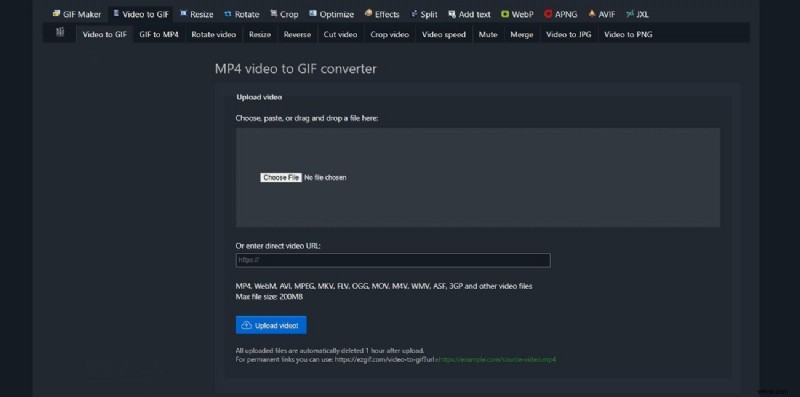Switch to the Reverse tab

[297, 35]
